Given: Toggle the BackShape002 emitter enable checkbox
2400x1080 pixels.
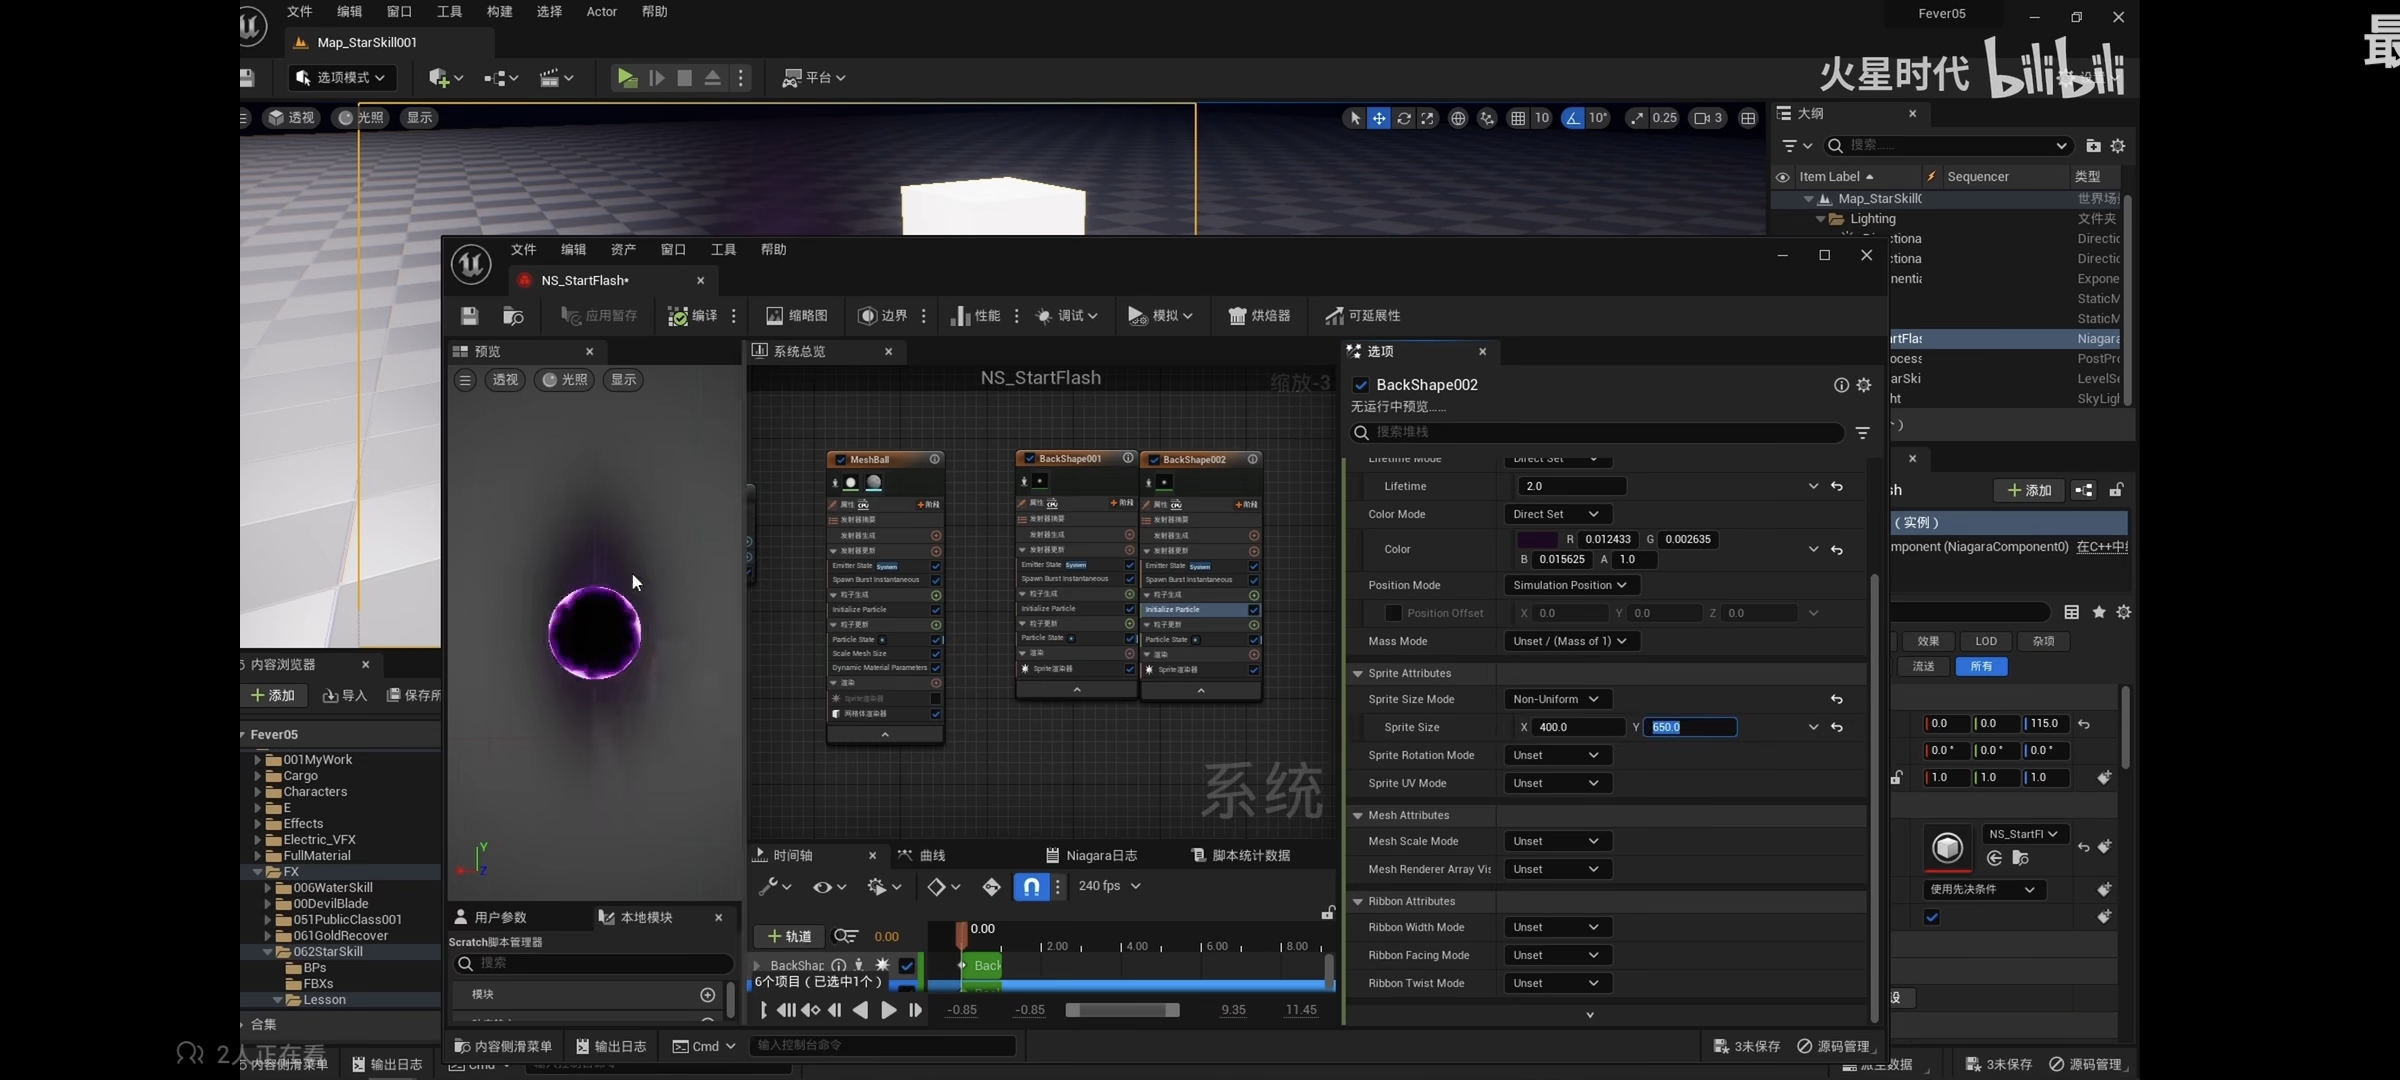Looking at the screenshot, I should pos(1361,385).
